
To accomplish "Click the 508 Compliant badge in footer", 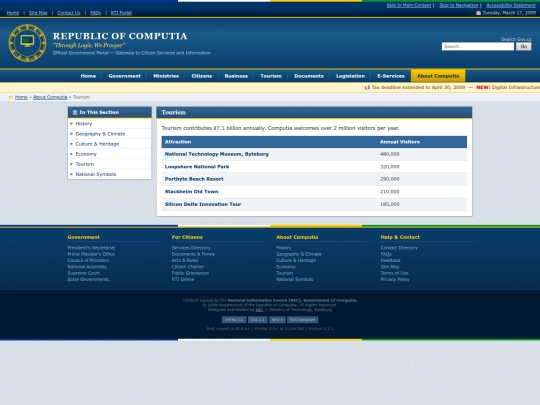I will (x=302, y=320).
